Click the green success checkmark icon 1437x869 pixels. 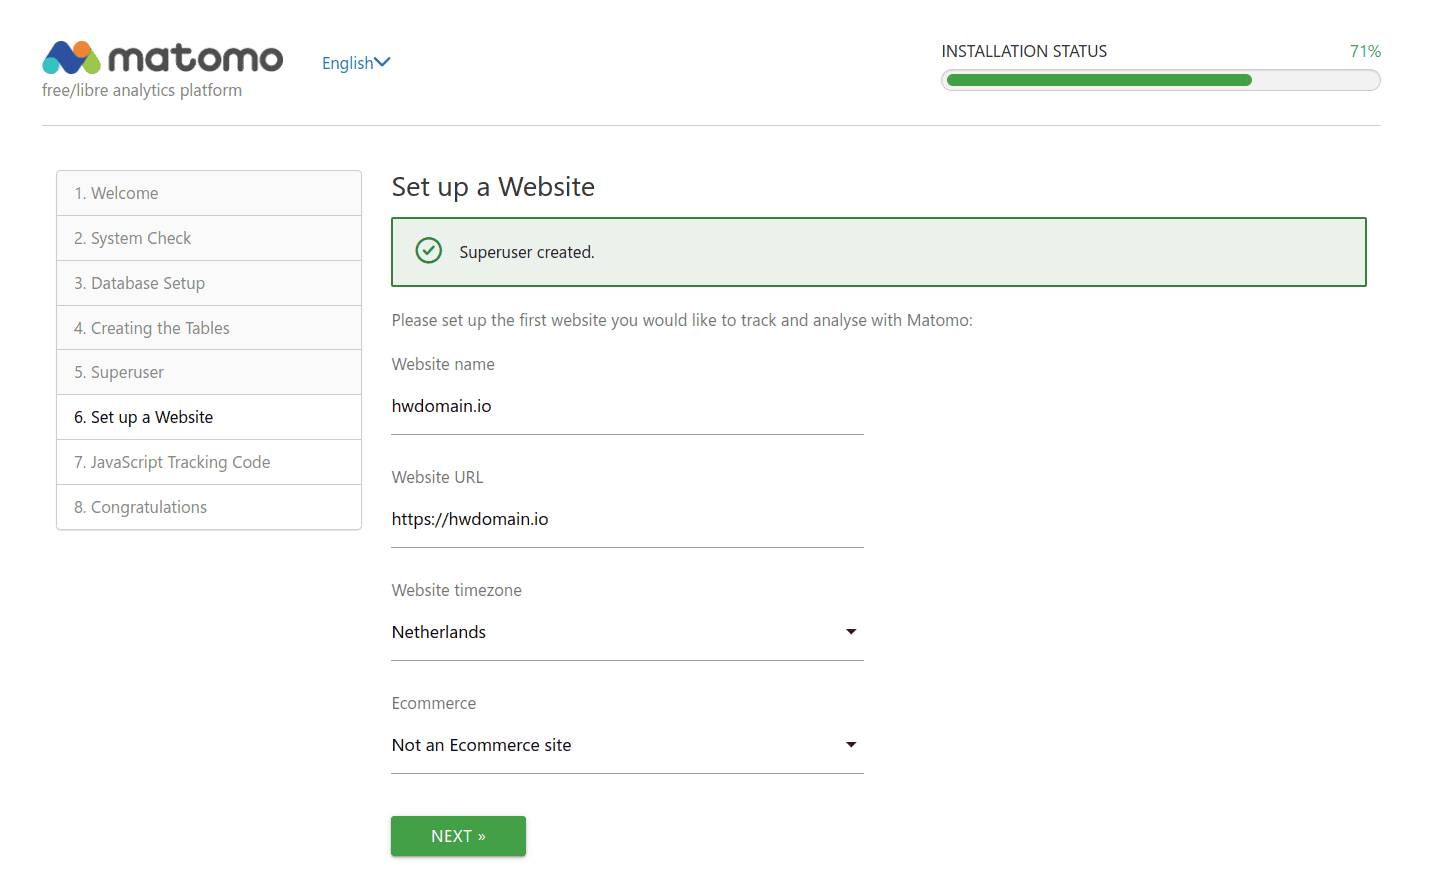[429, 250]
